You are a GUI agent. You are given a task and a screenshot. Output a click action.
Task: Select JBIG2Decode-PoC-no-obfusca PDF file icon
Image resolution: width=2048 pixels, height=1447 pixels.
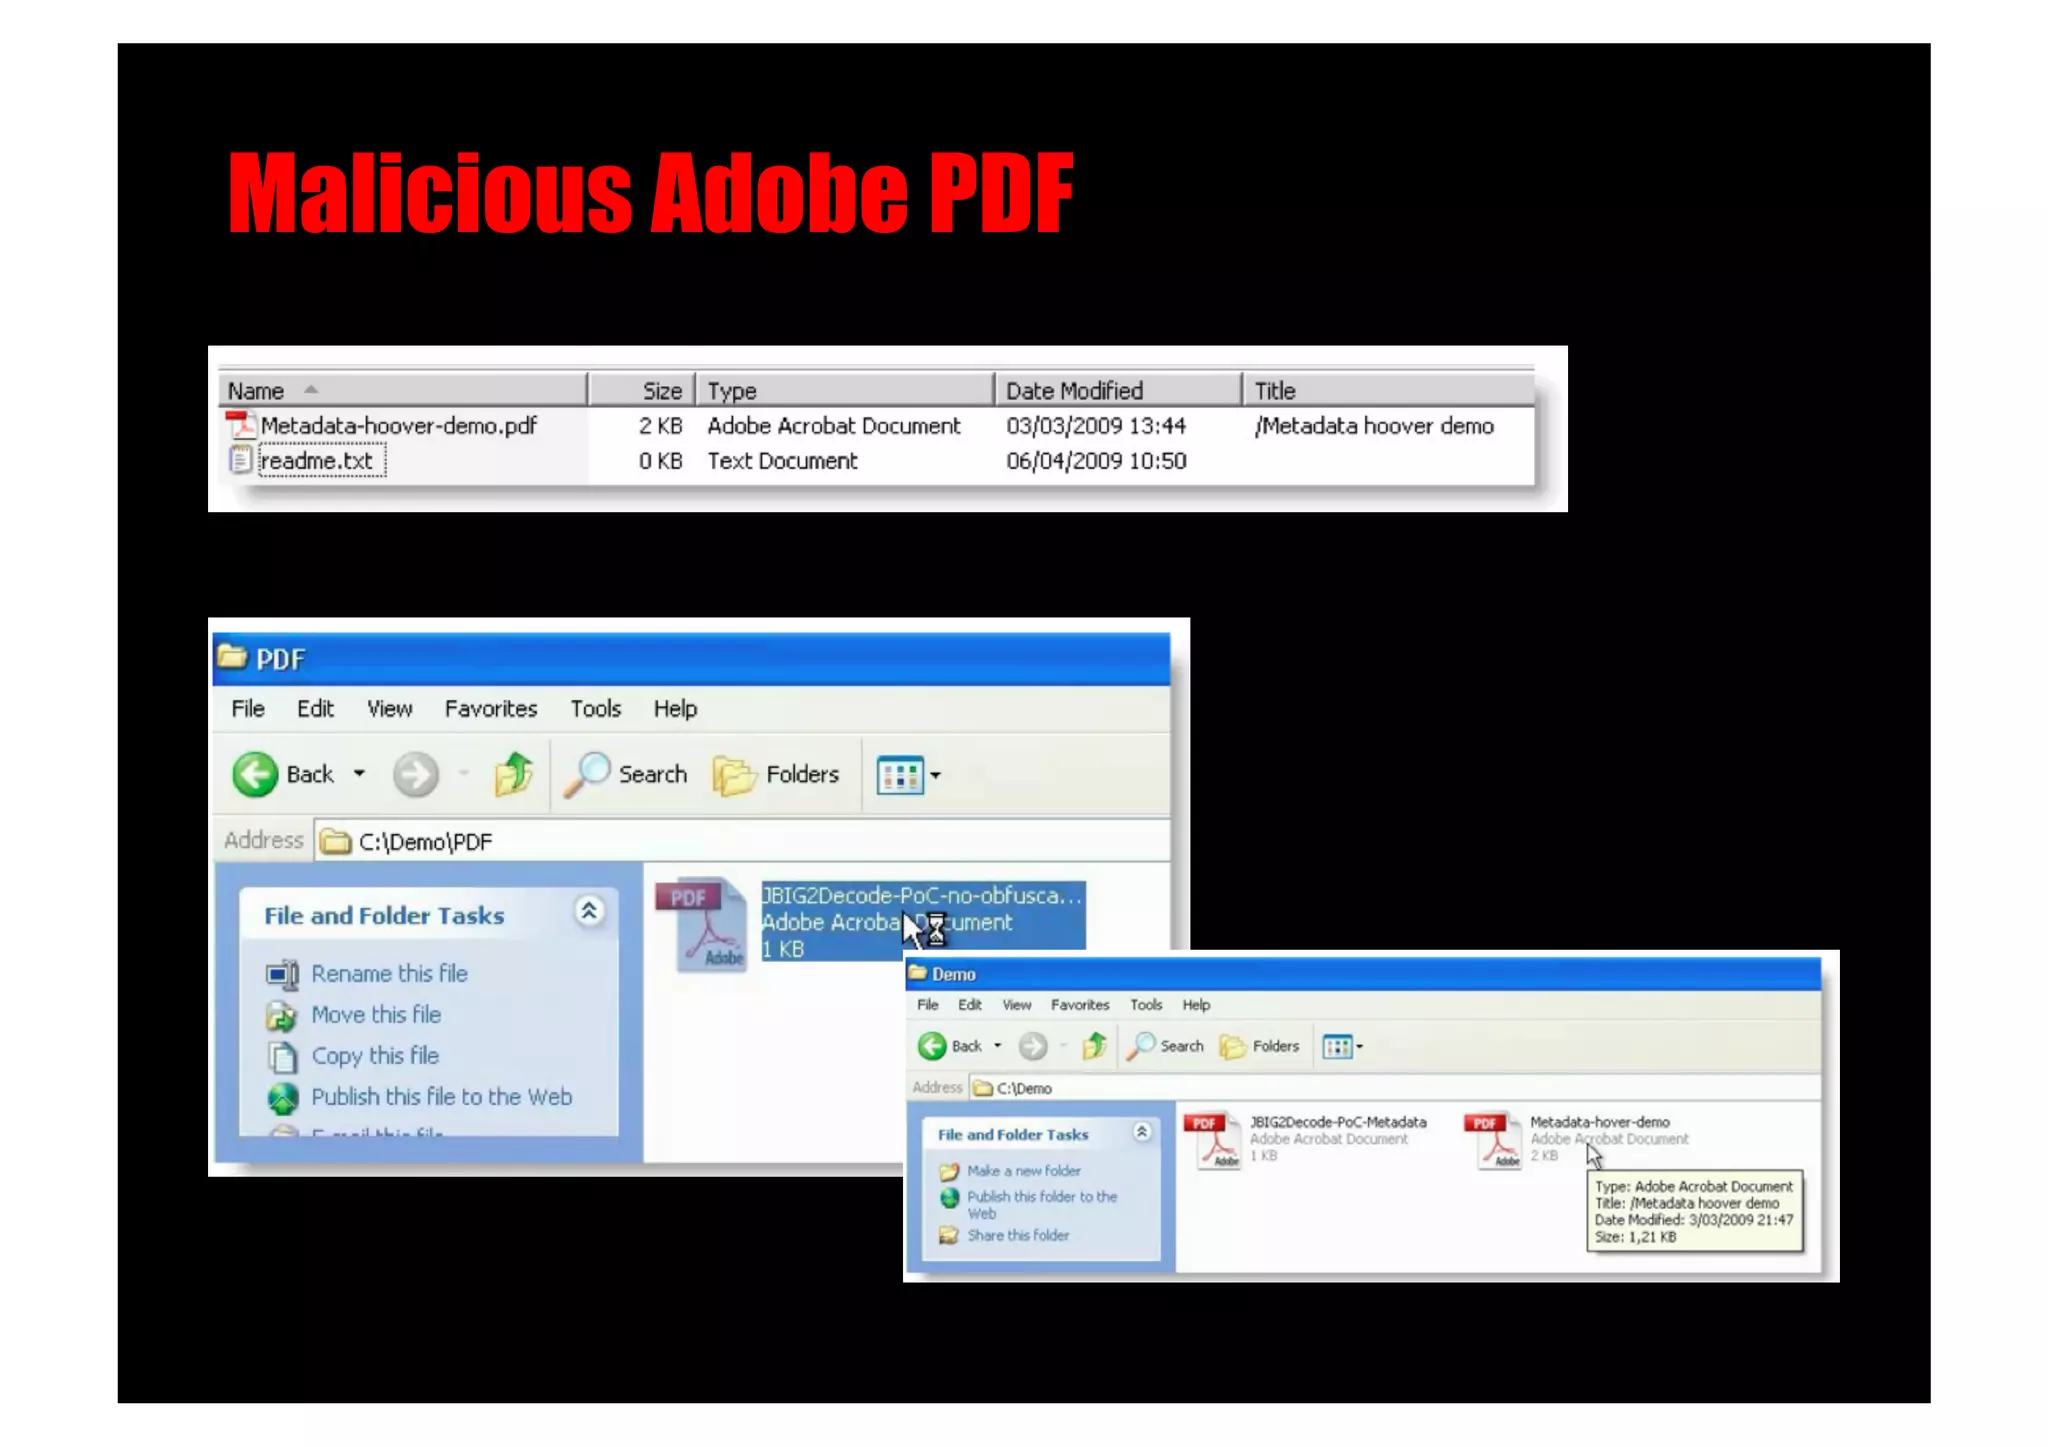point(702,924)
